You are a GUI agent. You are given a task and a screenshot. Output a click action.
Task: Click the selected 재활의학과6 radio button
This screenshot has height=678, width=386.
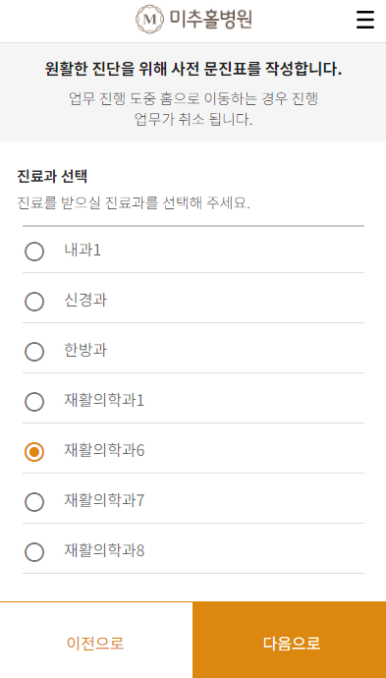pos(34,452)
